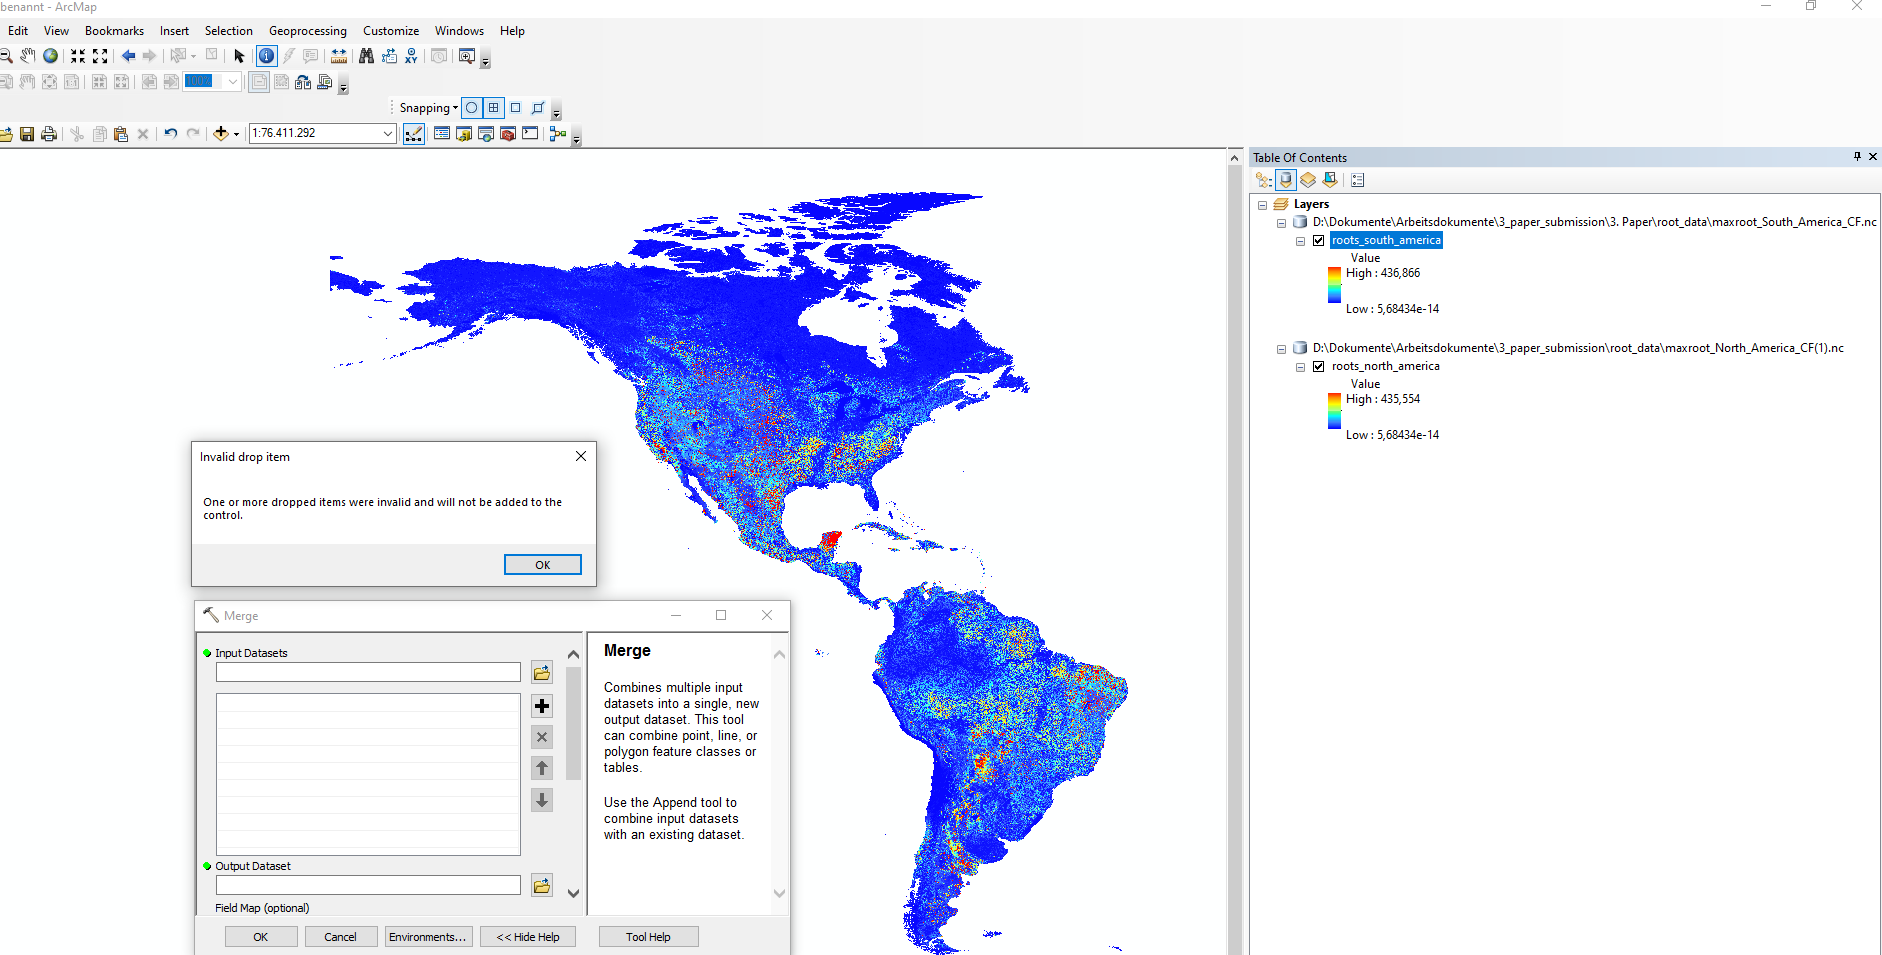Open the Find binoculars tool

click(x=367, y=56)
